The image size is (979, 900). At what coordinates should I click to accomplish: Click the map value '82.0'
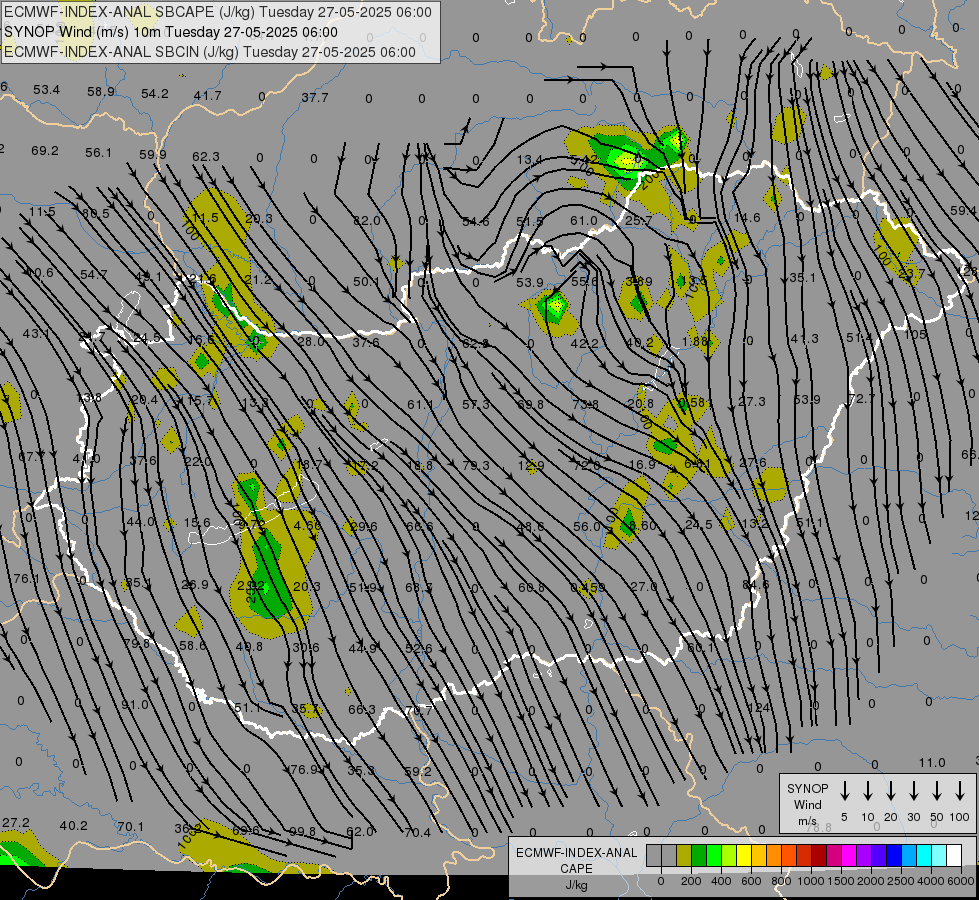pos(367,220)
